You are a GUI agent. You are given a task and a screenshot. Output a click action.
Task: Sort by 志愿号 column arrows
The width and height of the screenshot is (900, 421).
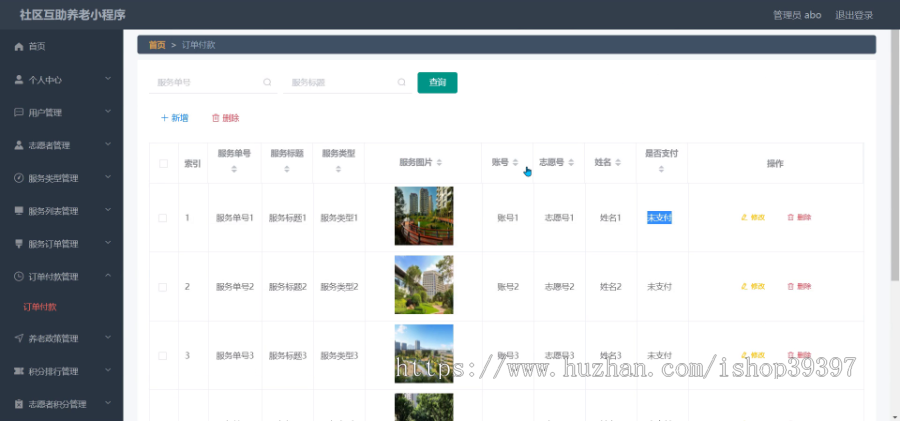(571, 163)
